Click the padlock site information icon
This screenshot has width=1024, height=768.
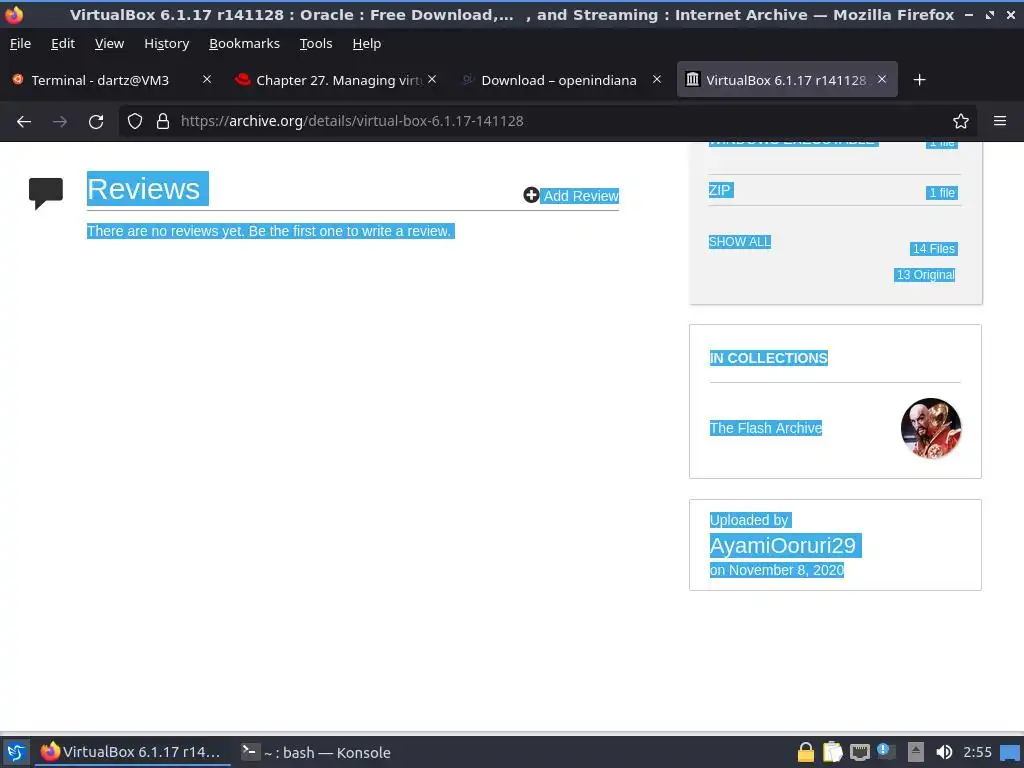coord(163,121)
